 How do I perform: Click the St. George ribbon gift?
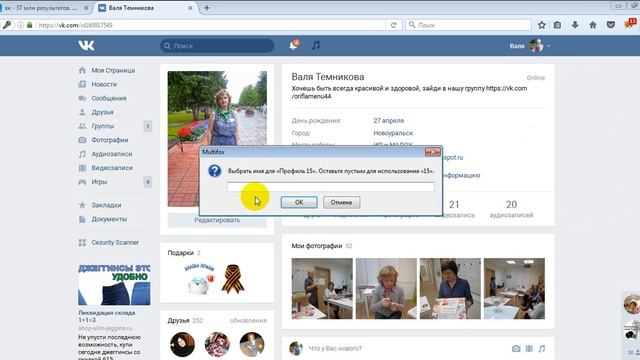pos(233,279)
